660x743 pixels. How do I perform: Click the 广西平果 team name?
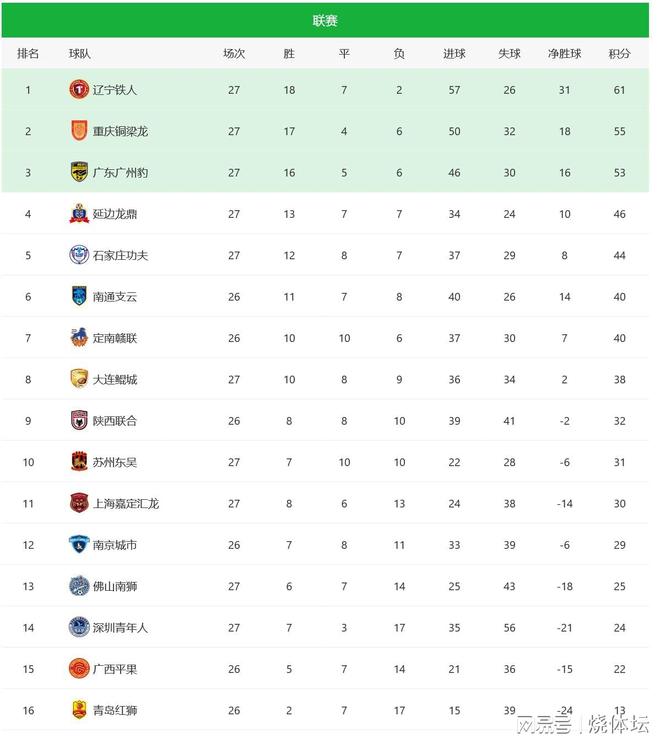[x=115, y=669]
